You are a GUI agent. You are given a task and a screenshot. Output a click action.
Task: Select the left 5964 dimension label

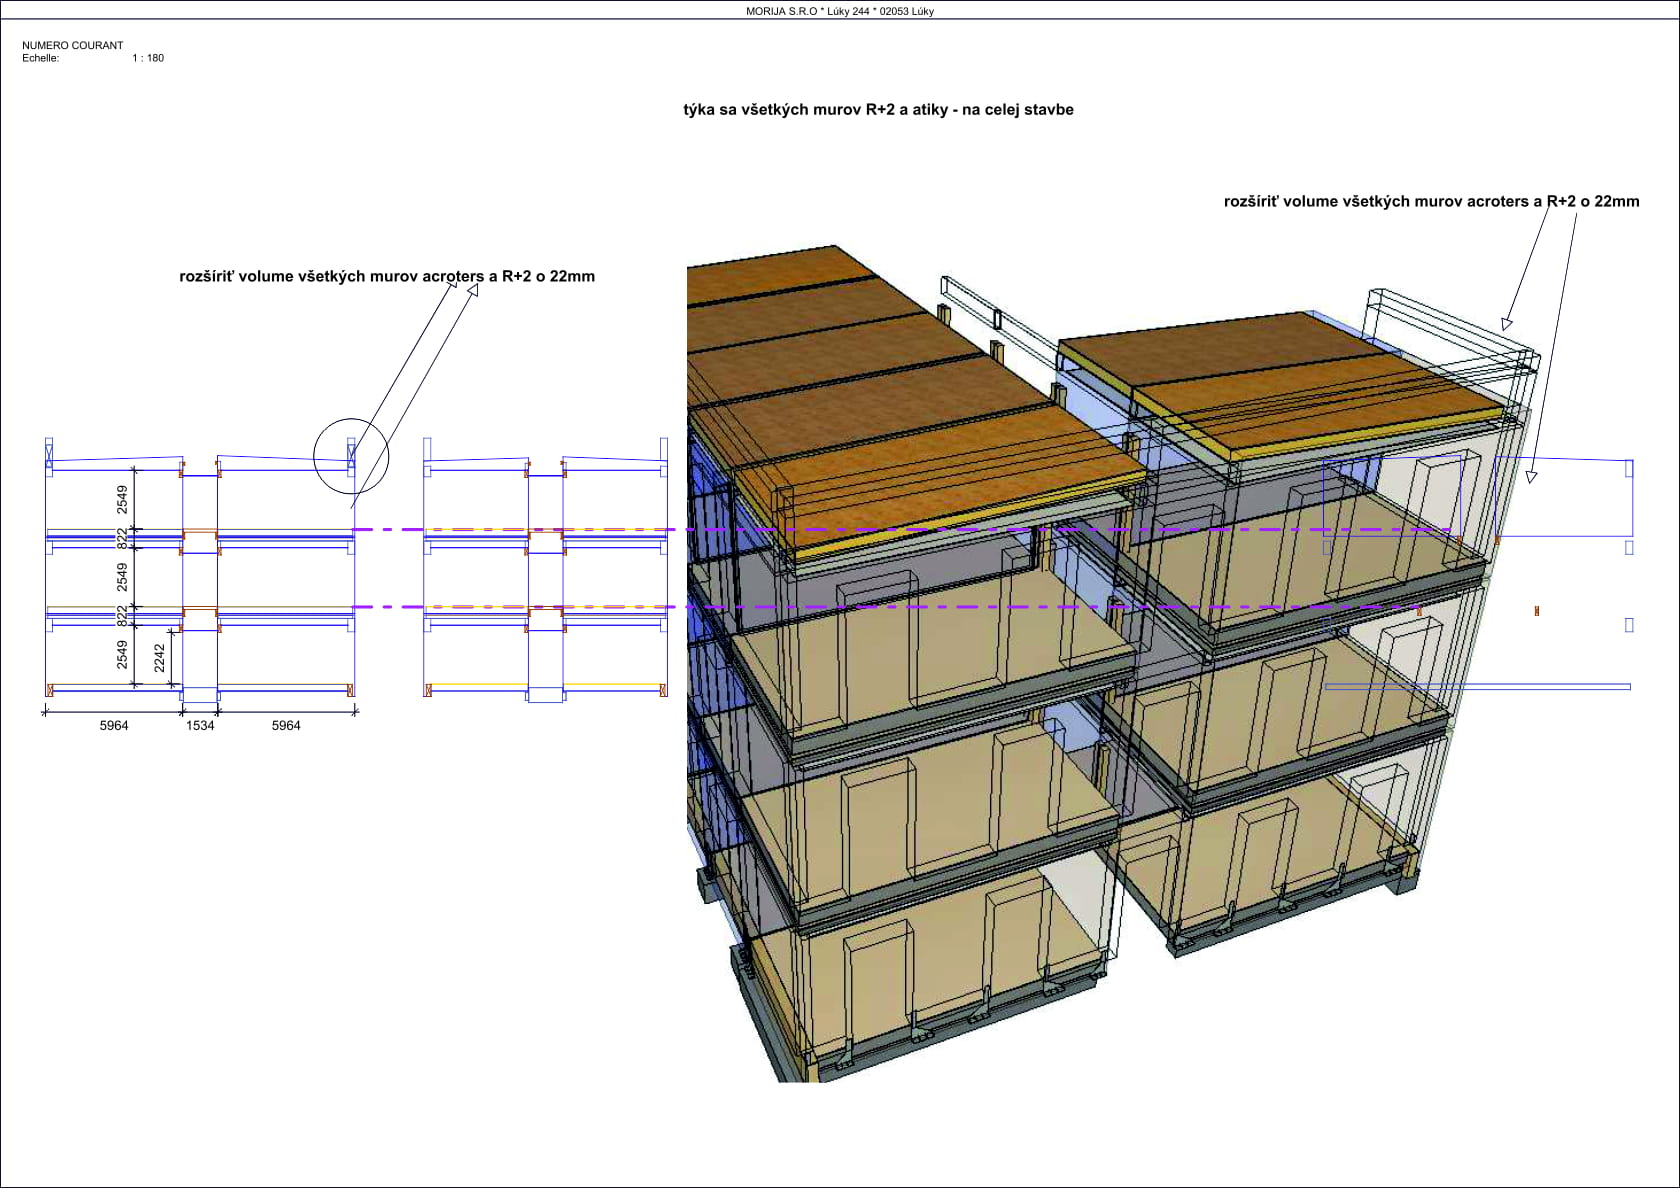pyautogui.click(x=114, y=725)
